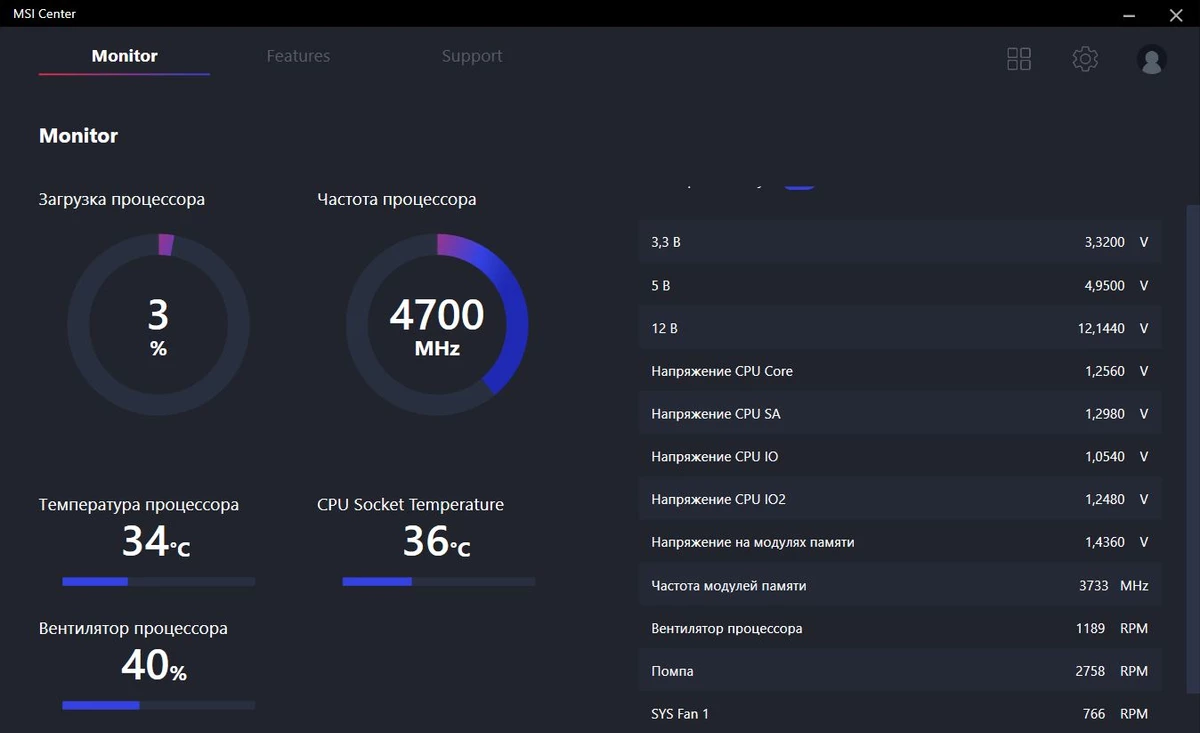
Task: Select the 12 В voltage row
Action: [900, 328]
